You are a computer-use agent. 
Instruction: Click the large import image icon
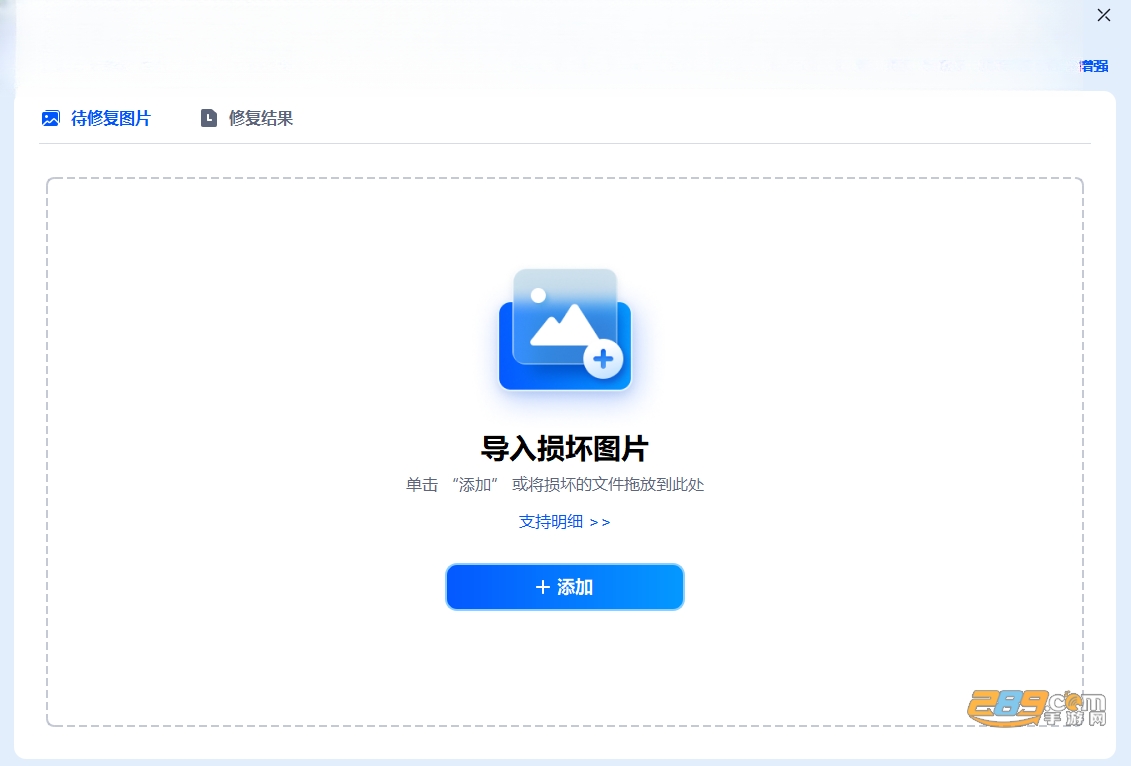565,330
